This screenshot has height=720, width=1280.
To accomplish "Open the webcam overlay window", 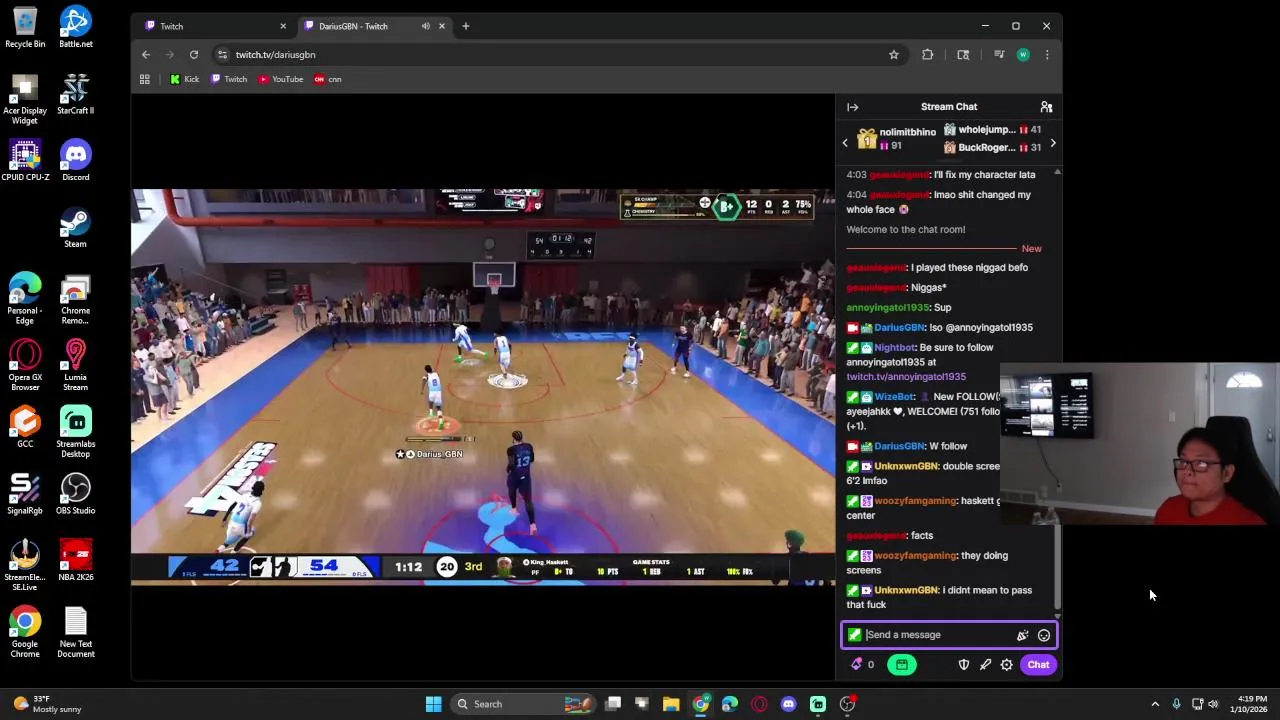I will (1139, 444).
